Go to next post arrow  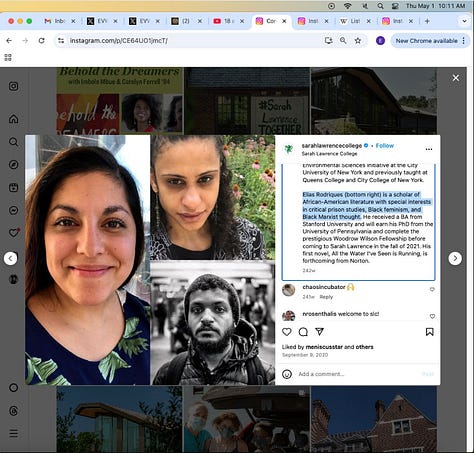click(455, 258)
